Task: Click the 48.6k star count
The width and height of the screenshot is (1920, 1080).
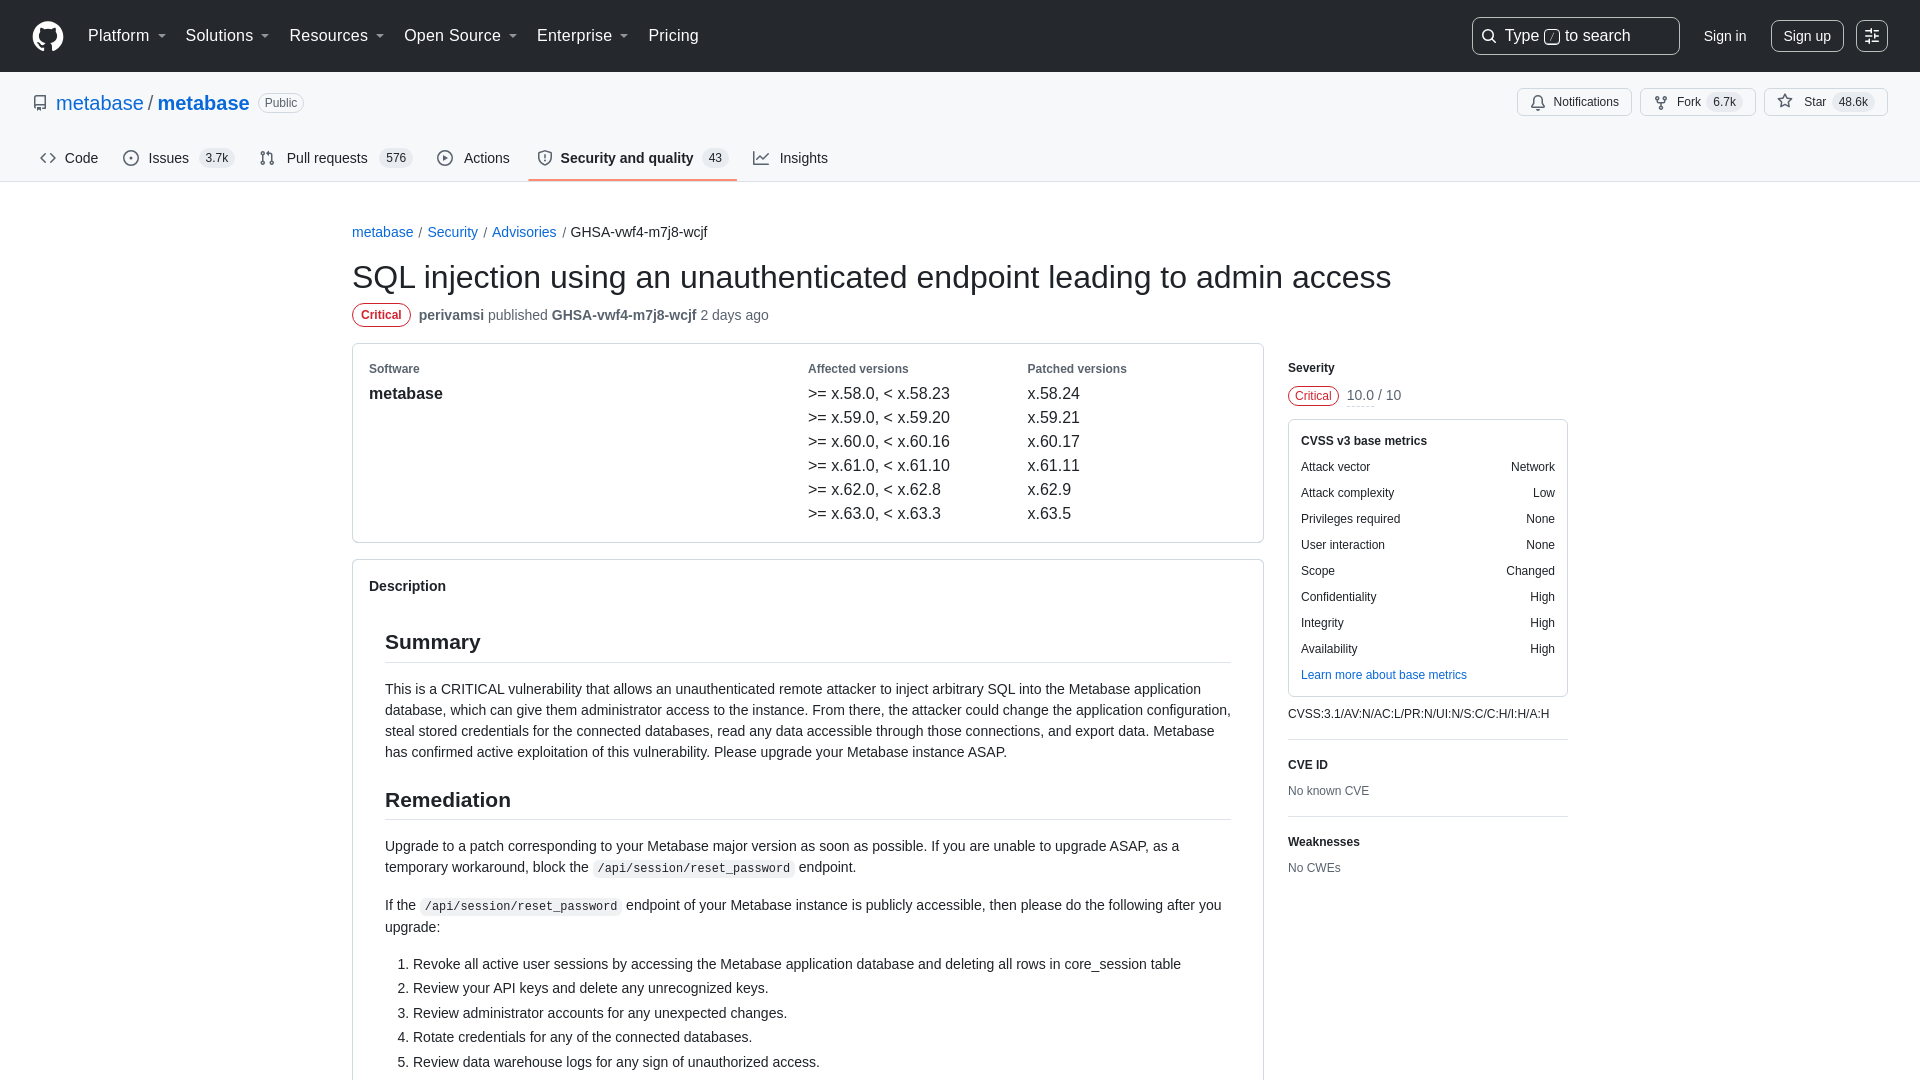Action: [1853, 102]
